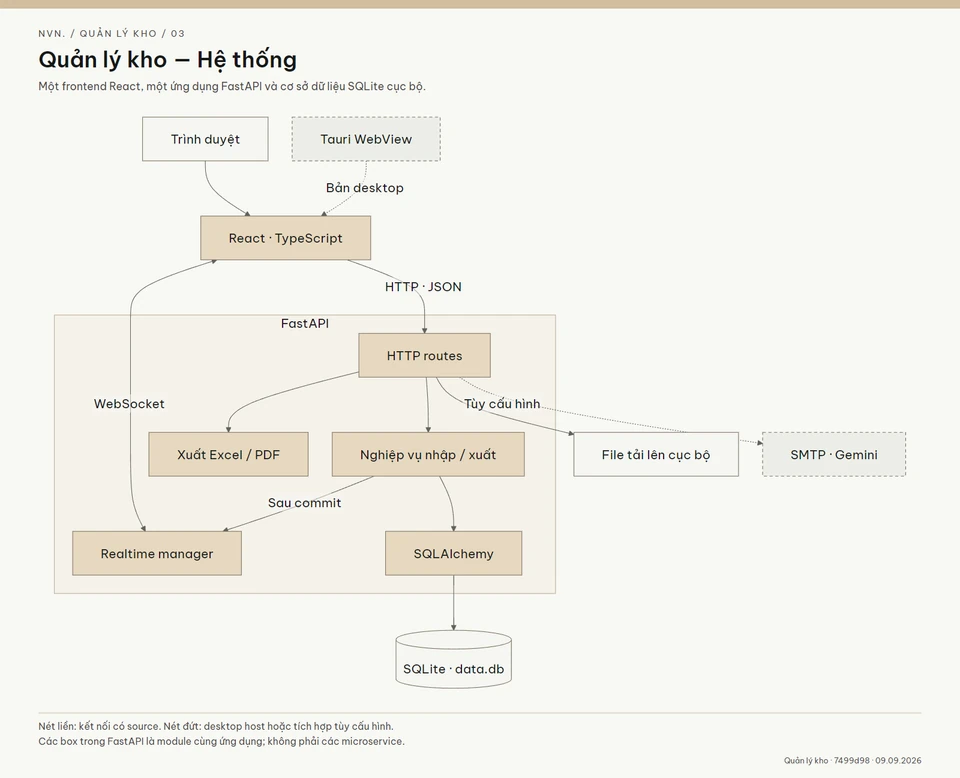Select the "SQLite · data.db" database cylinder
This screenshot has width=960, height=778.
[454, 659]
